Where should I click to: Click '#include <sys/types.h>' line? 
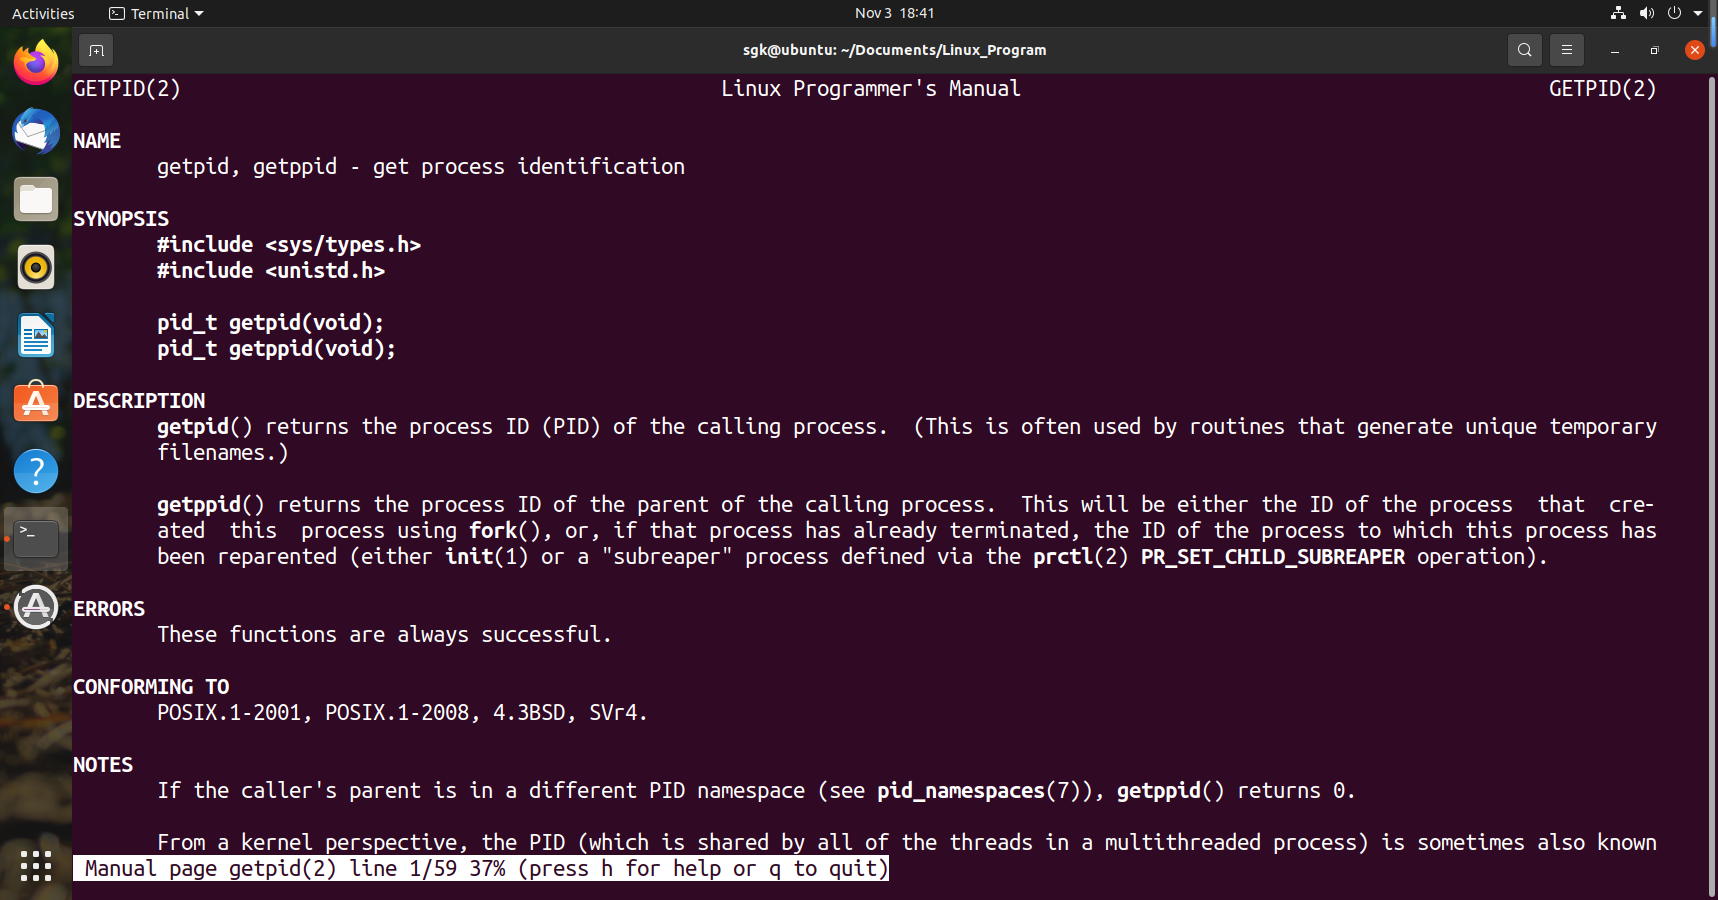(289, 245)
